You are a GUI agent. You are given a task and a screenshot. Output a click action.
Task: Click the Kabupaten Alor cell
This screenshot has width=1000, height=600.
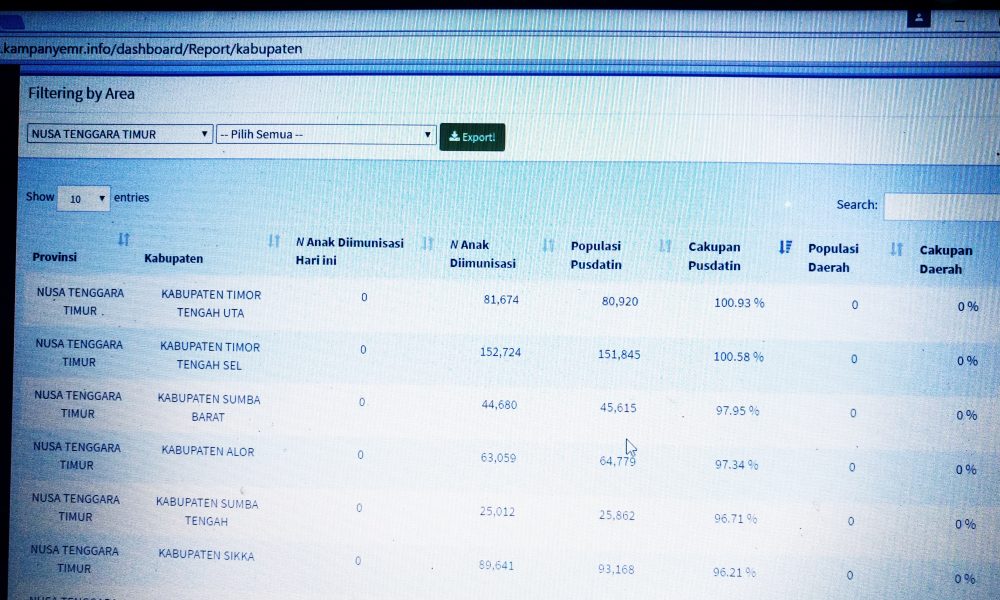pos(208,451)
